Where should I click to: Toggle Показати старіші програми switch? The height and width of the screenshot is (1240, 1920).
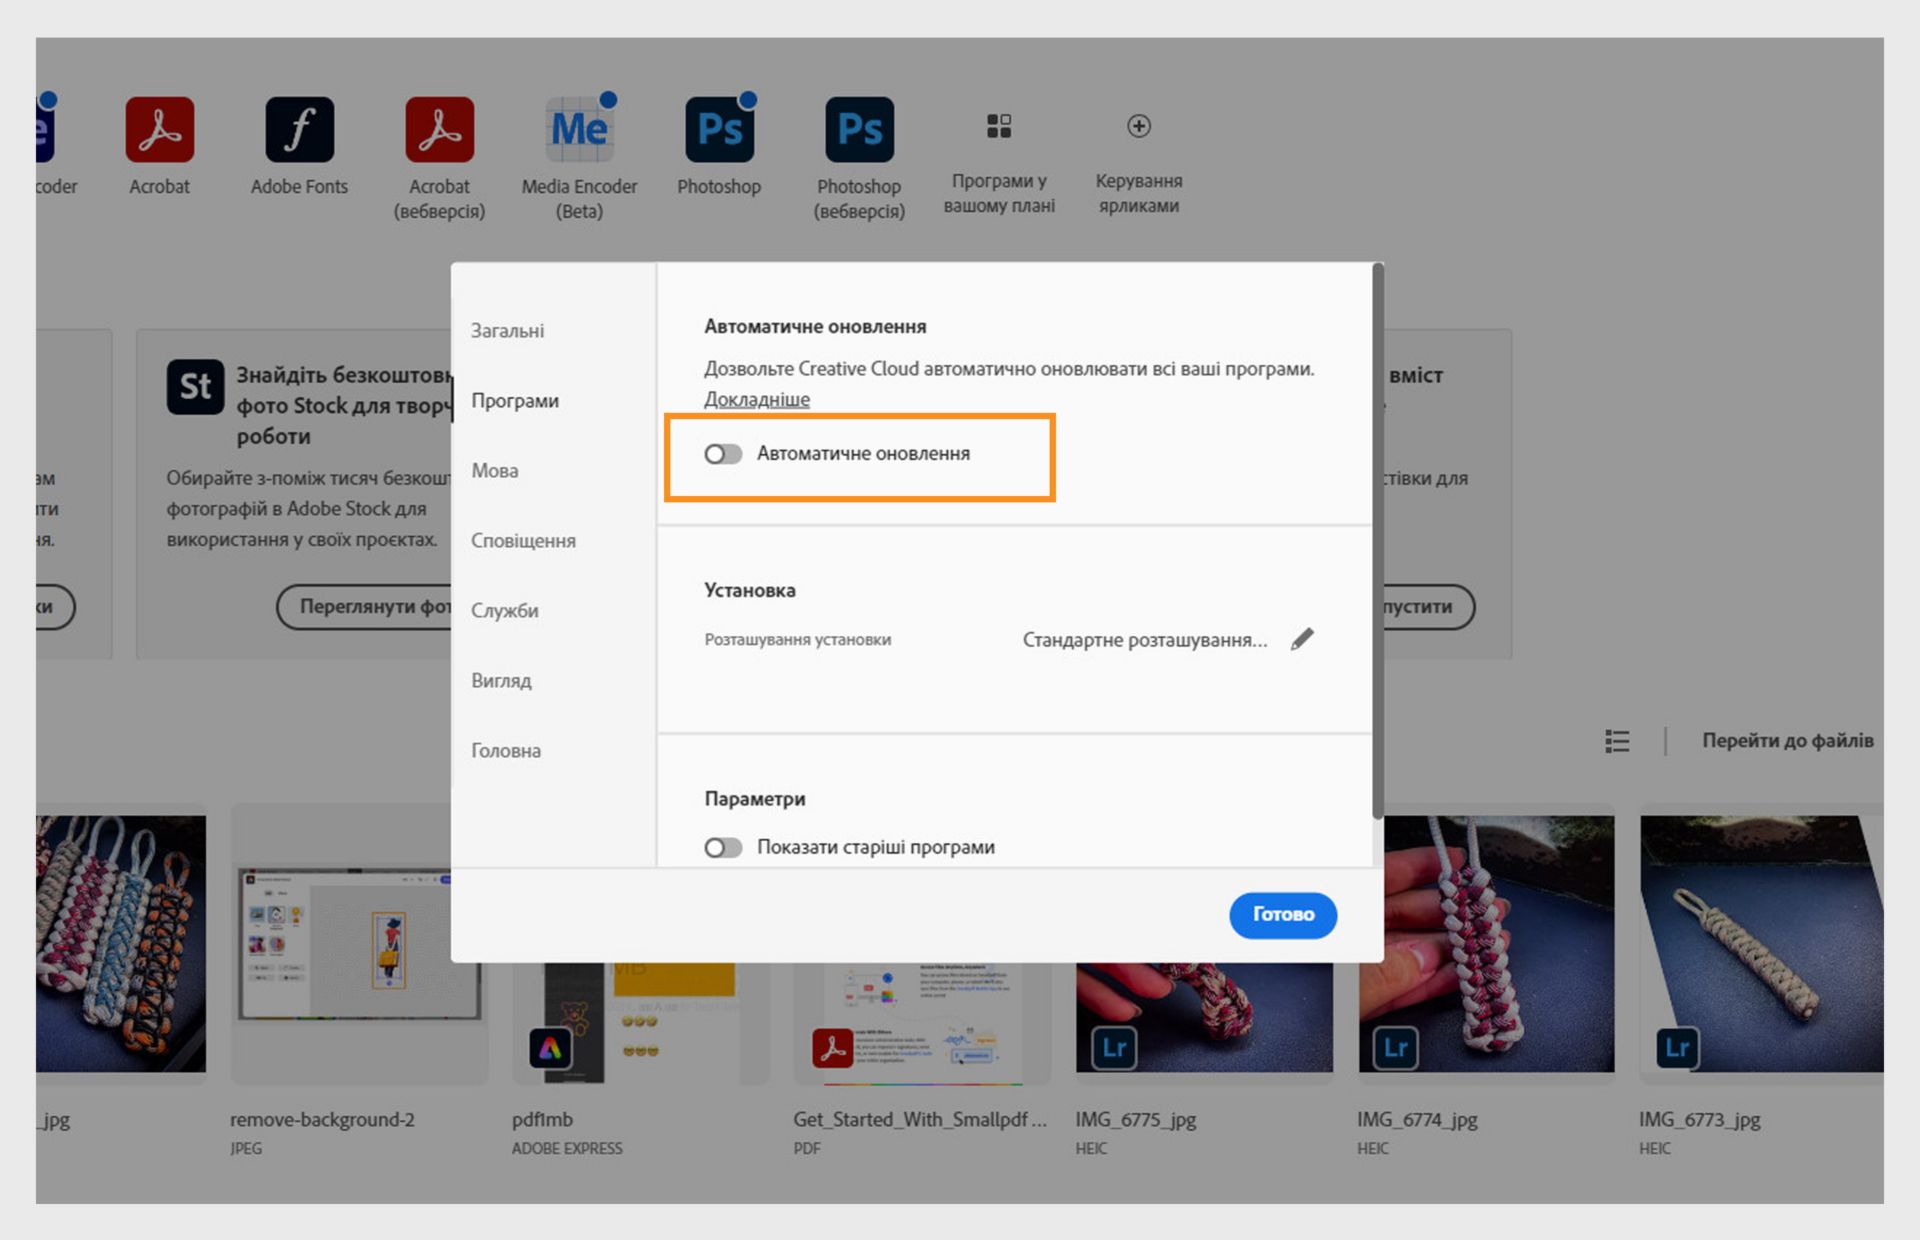(x=723, y=848)
